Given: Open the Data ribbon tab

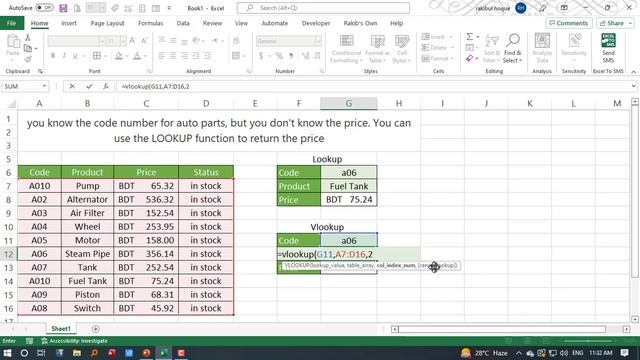Looking at the screenshot, I should (x=183, y=23).
